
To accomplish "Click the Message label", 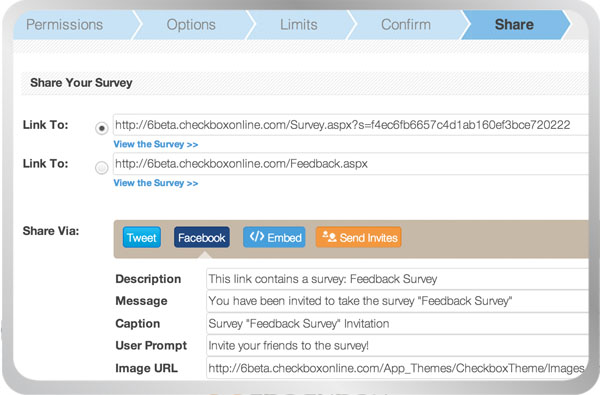I will click(x=141, y=301).
